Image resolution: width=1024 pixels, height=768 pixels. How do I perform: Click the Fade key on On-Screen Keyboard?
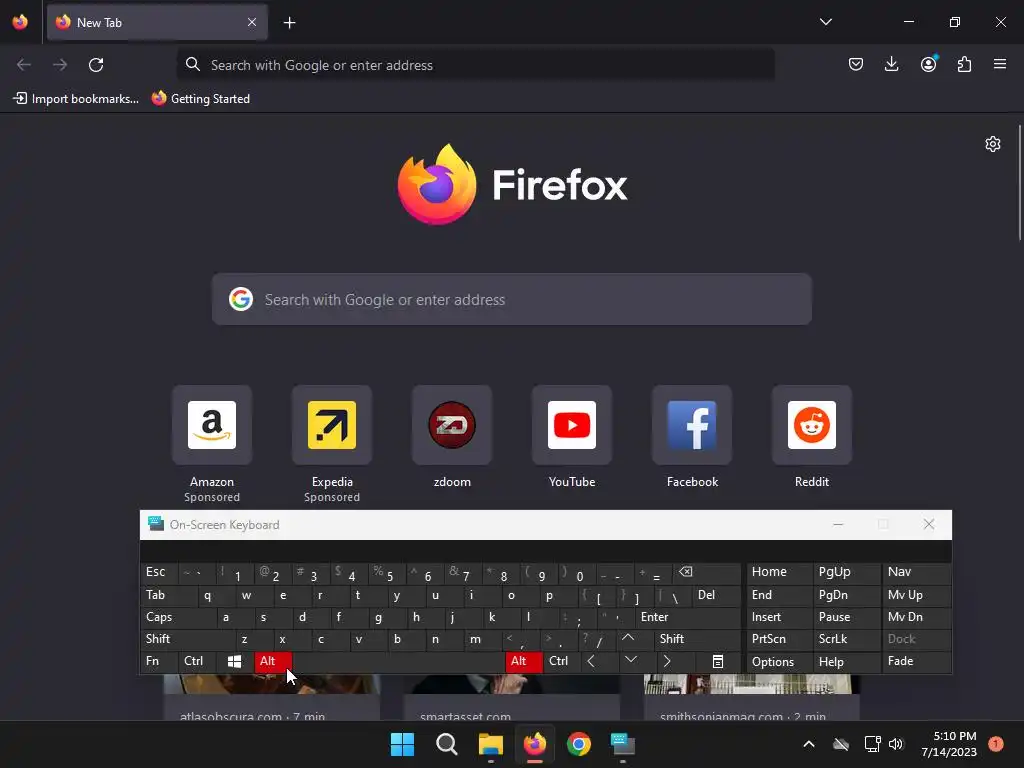point(916,662)
